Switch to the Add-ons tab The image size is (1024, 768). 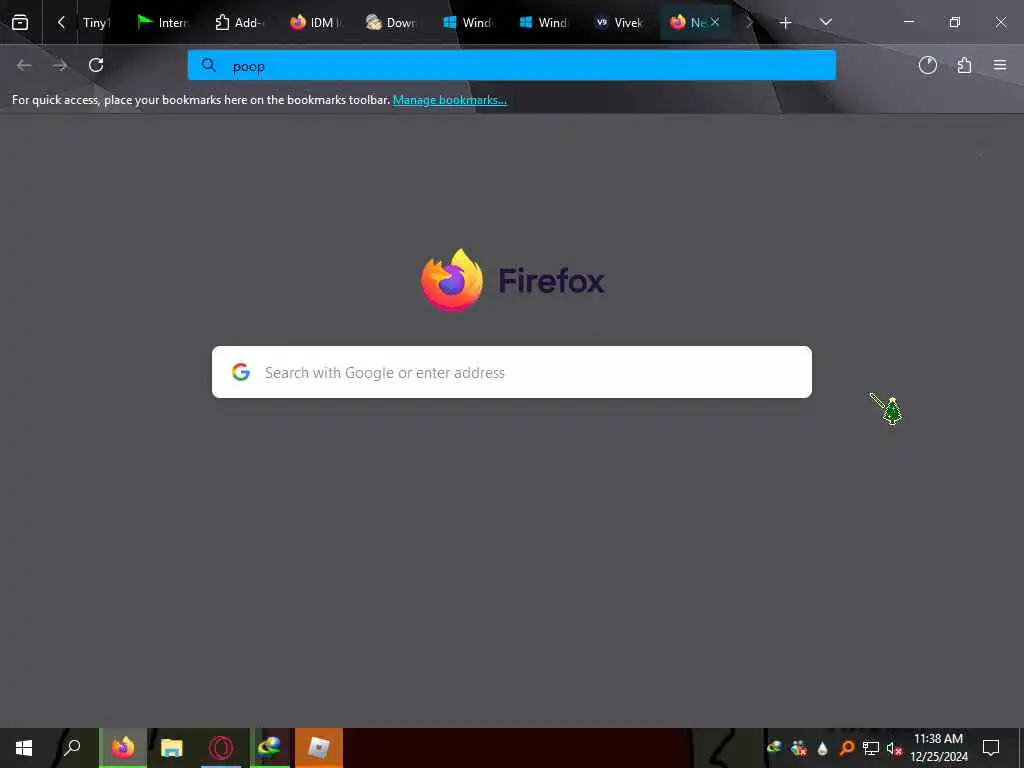[240, 22]
